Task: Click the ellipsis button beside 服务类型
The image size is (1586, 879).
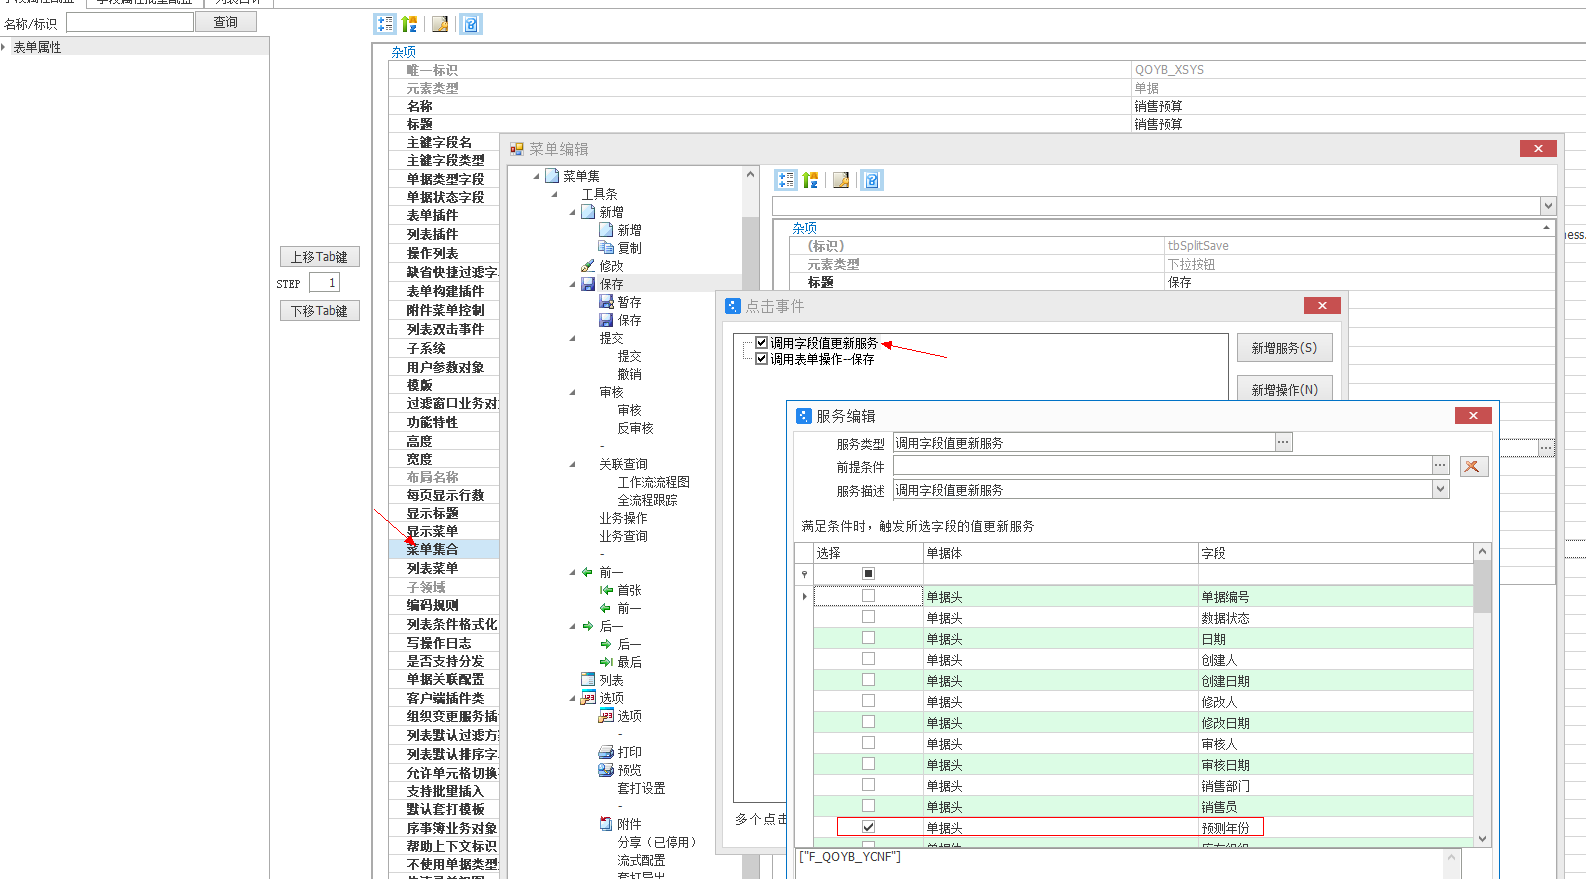Action: tap(1283, 442)
